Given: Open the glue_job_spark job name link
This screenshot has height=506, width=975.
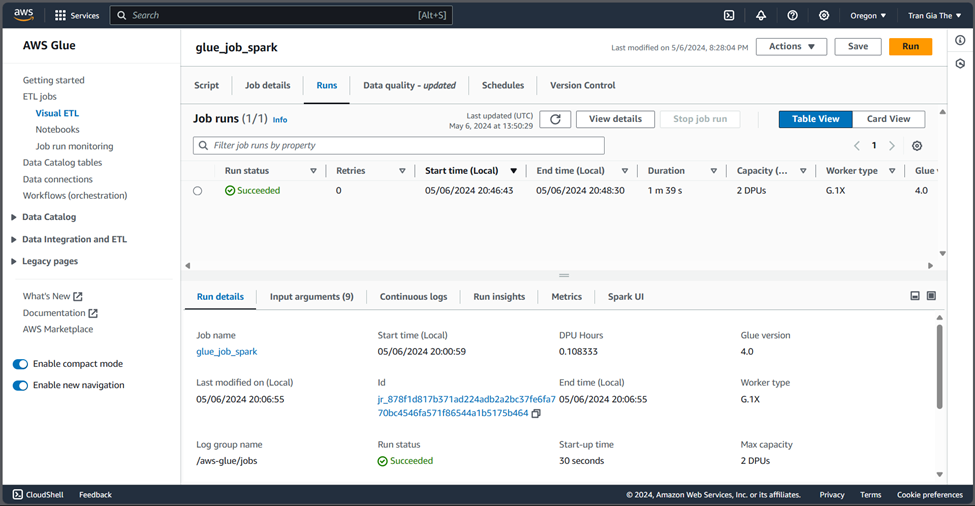Looking at the screenshot, I should click(226, 352).
